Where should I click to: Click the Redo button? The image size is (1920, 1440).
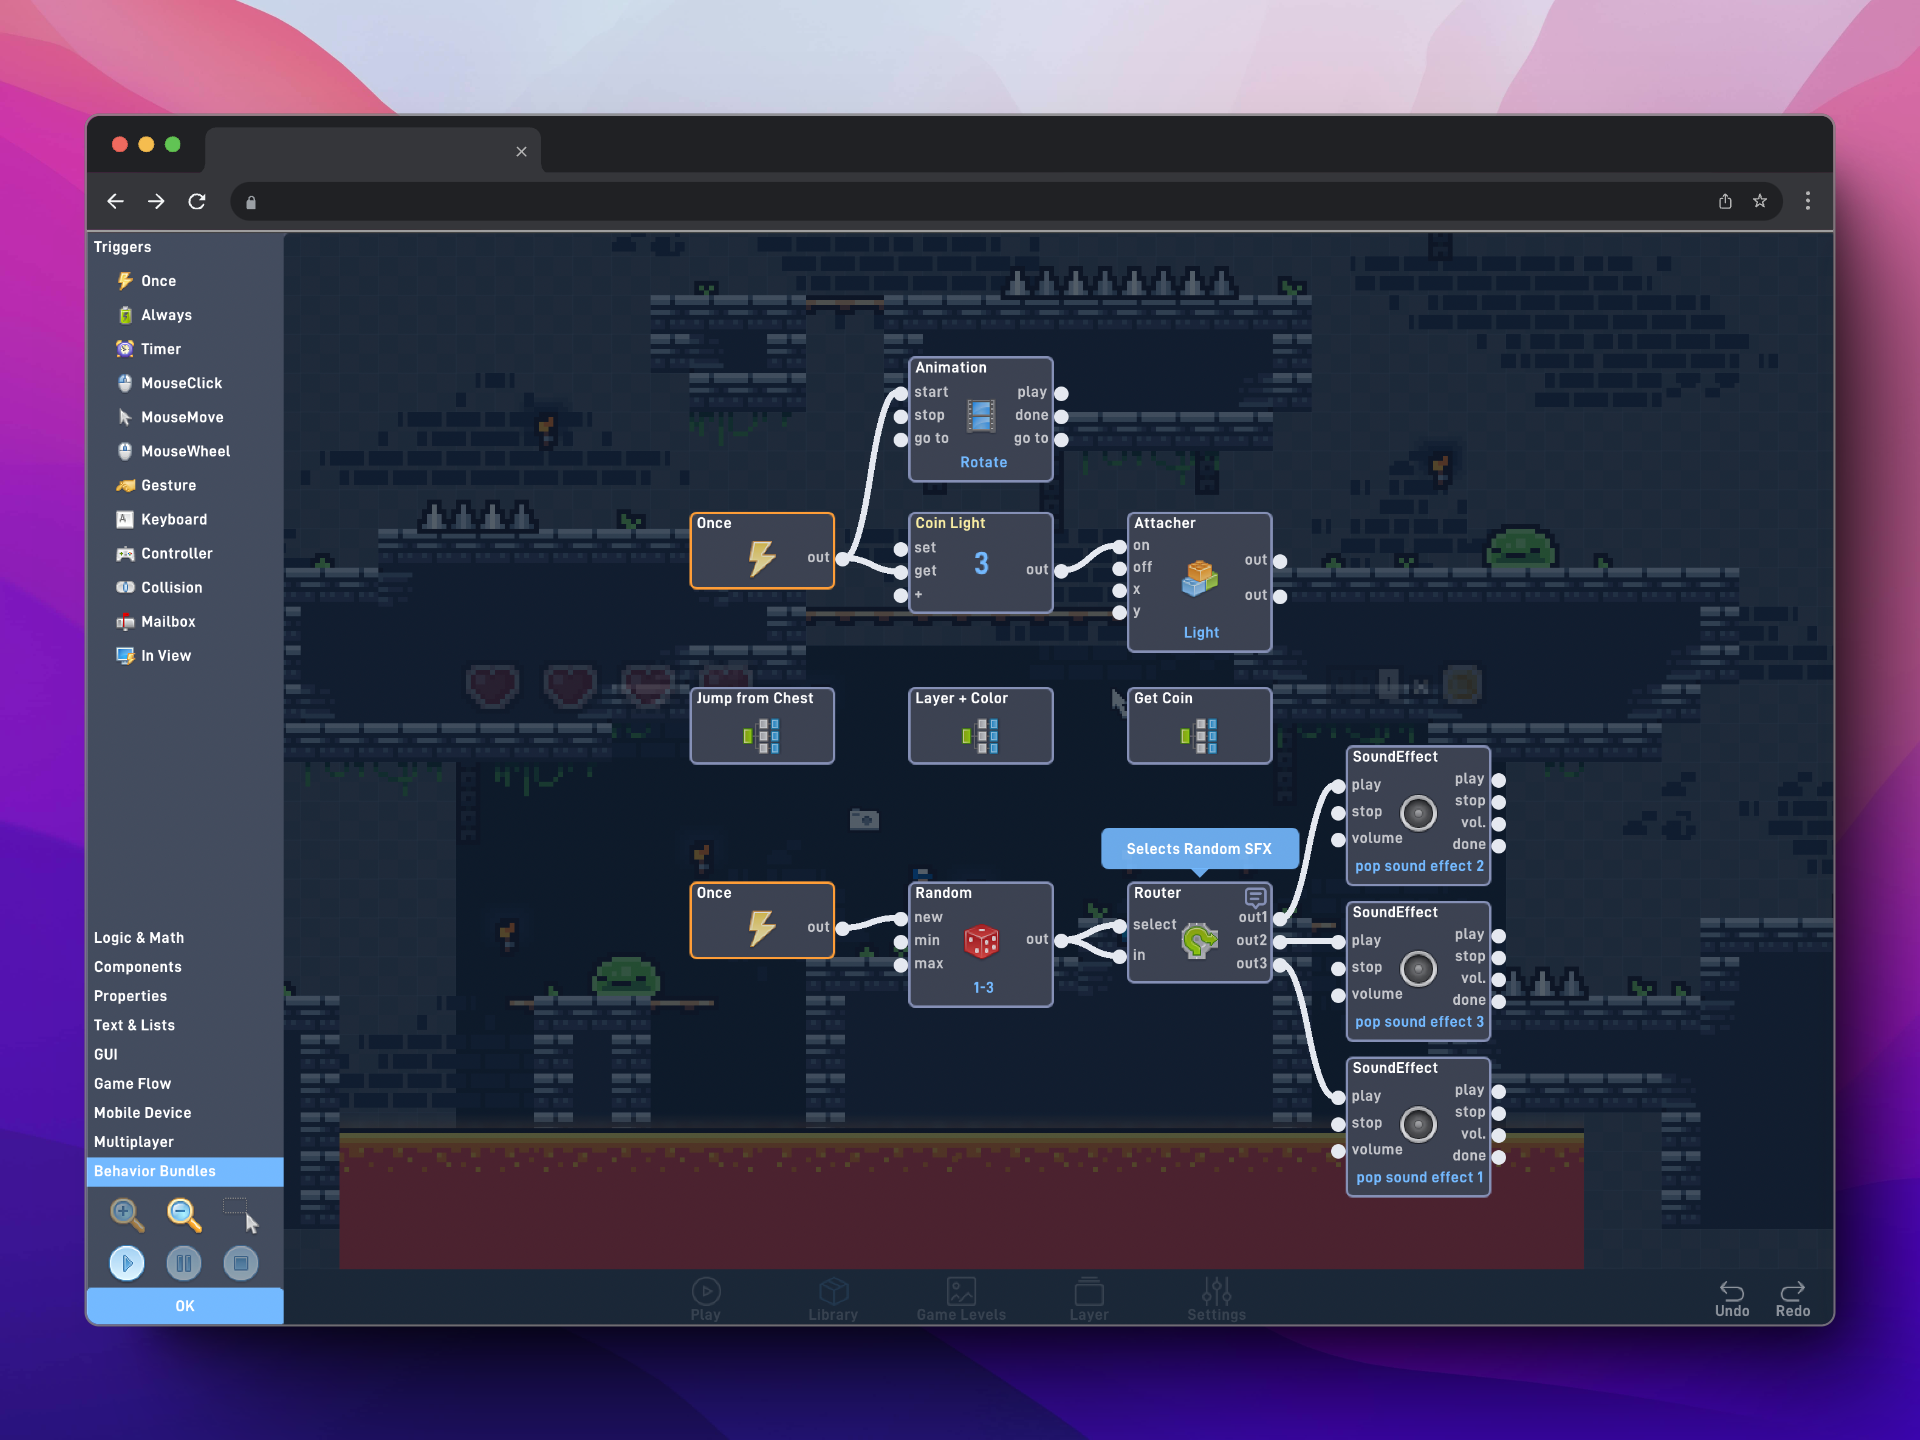point(1793,1299)
